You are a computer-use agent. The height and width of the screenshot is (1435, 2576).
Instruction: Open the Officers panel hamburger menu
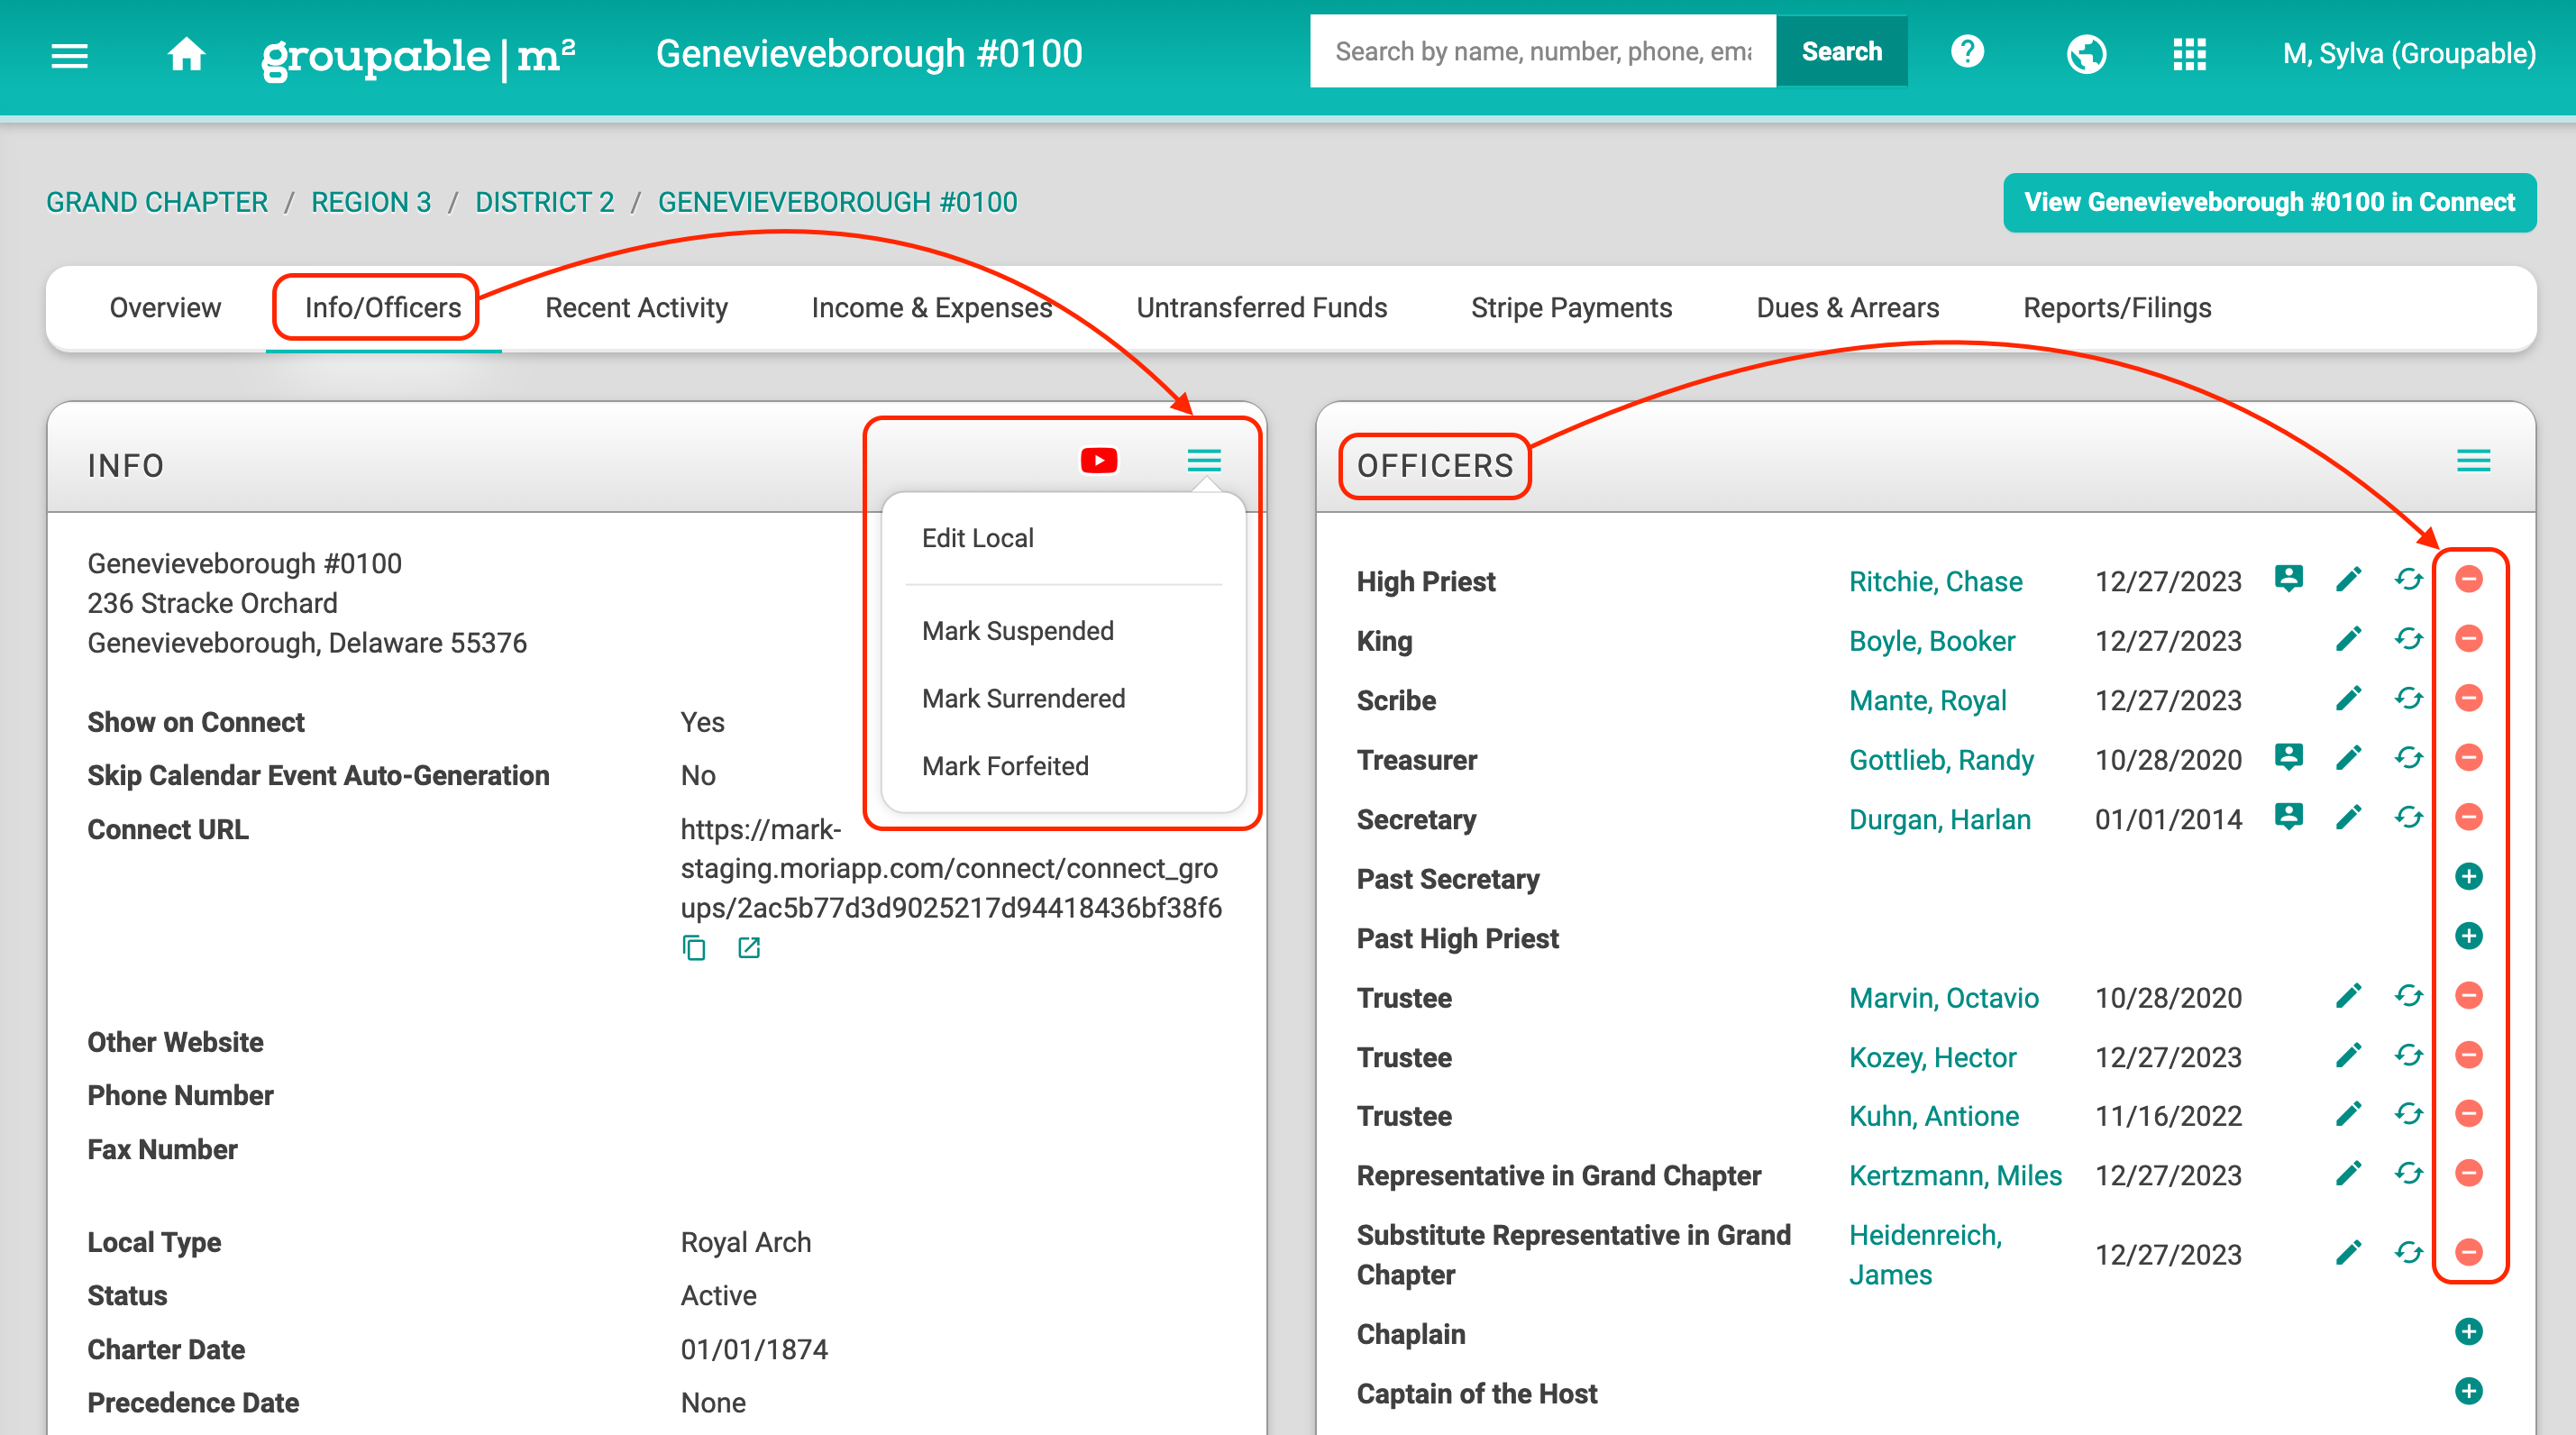coord(2473,461)
